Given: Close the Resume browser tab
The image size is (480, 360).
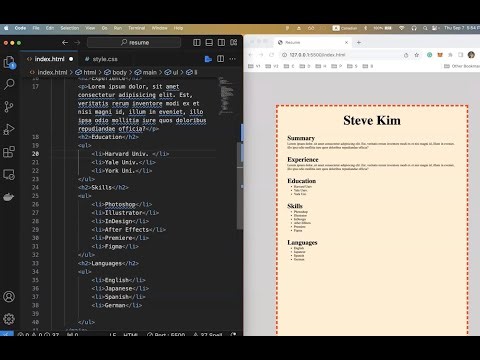Looking at the screenshot, I should [x=346, y=42].
